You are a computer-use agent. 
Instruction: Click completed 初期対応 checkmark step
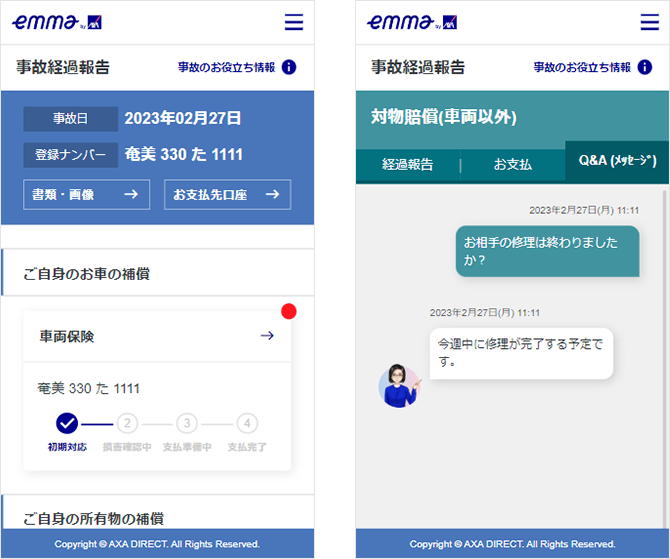coord(67,423)
